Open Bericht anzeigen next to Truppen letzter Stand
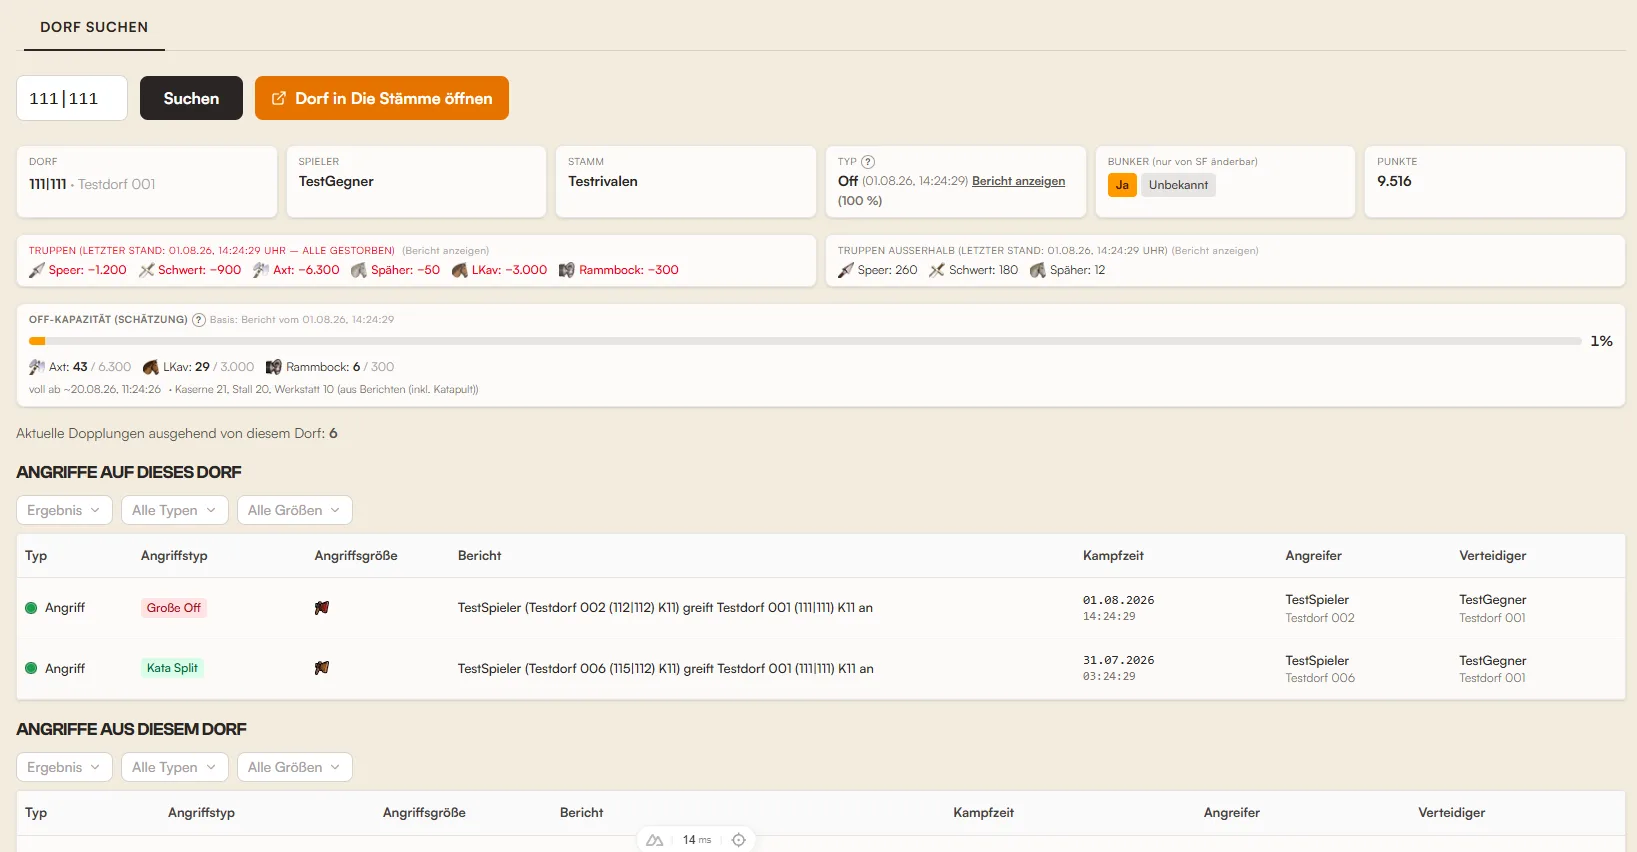 [446, 251]
